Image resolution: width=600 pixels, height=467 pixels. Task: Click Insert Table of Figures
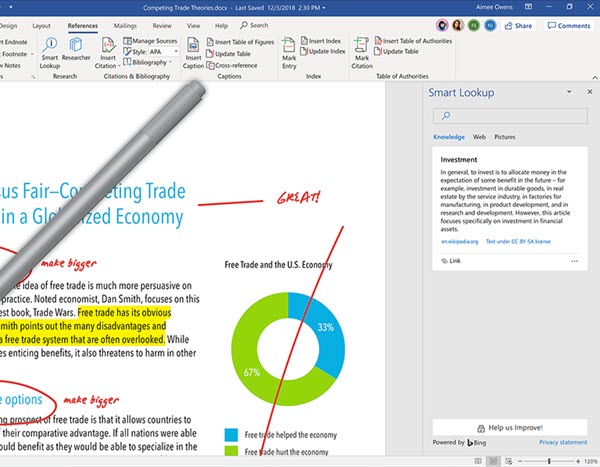click(x=240, y=42)
